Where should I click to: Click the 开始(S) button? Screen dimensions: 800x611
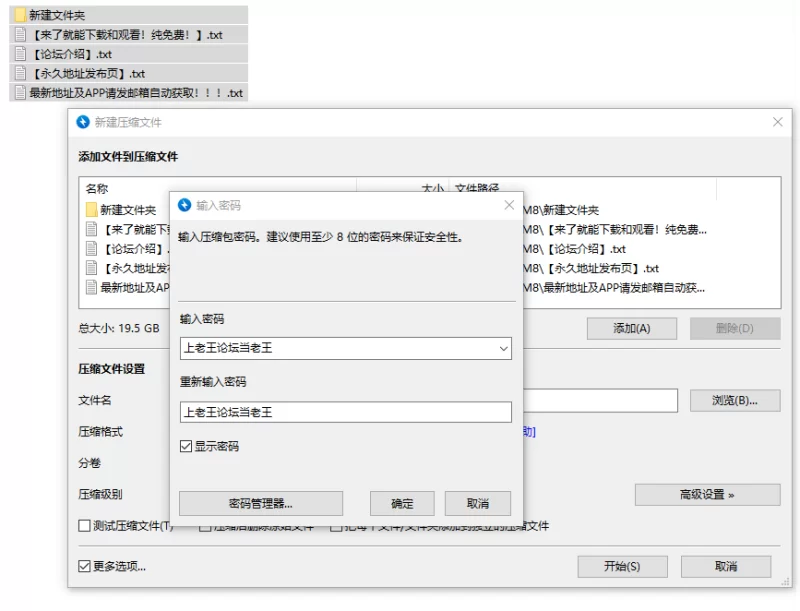pyautogui.click(x=622, y=566)
